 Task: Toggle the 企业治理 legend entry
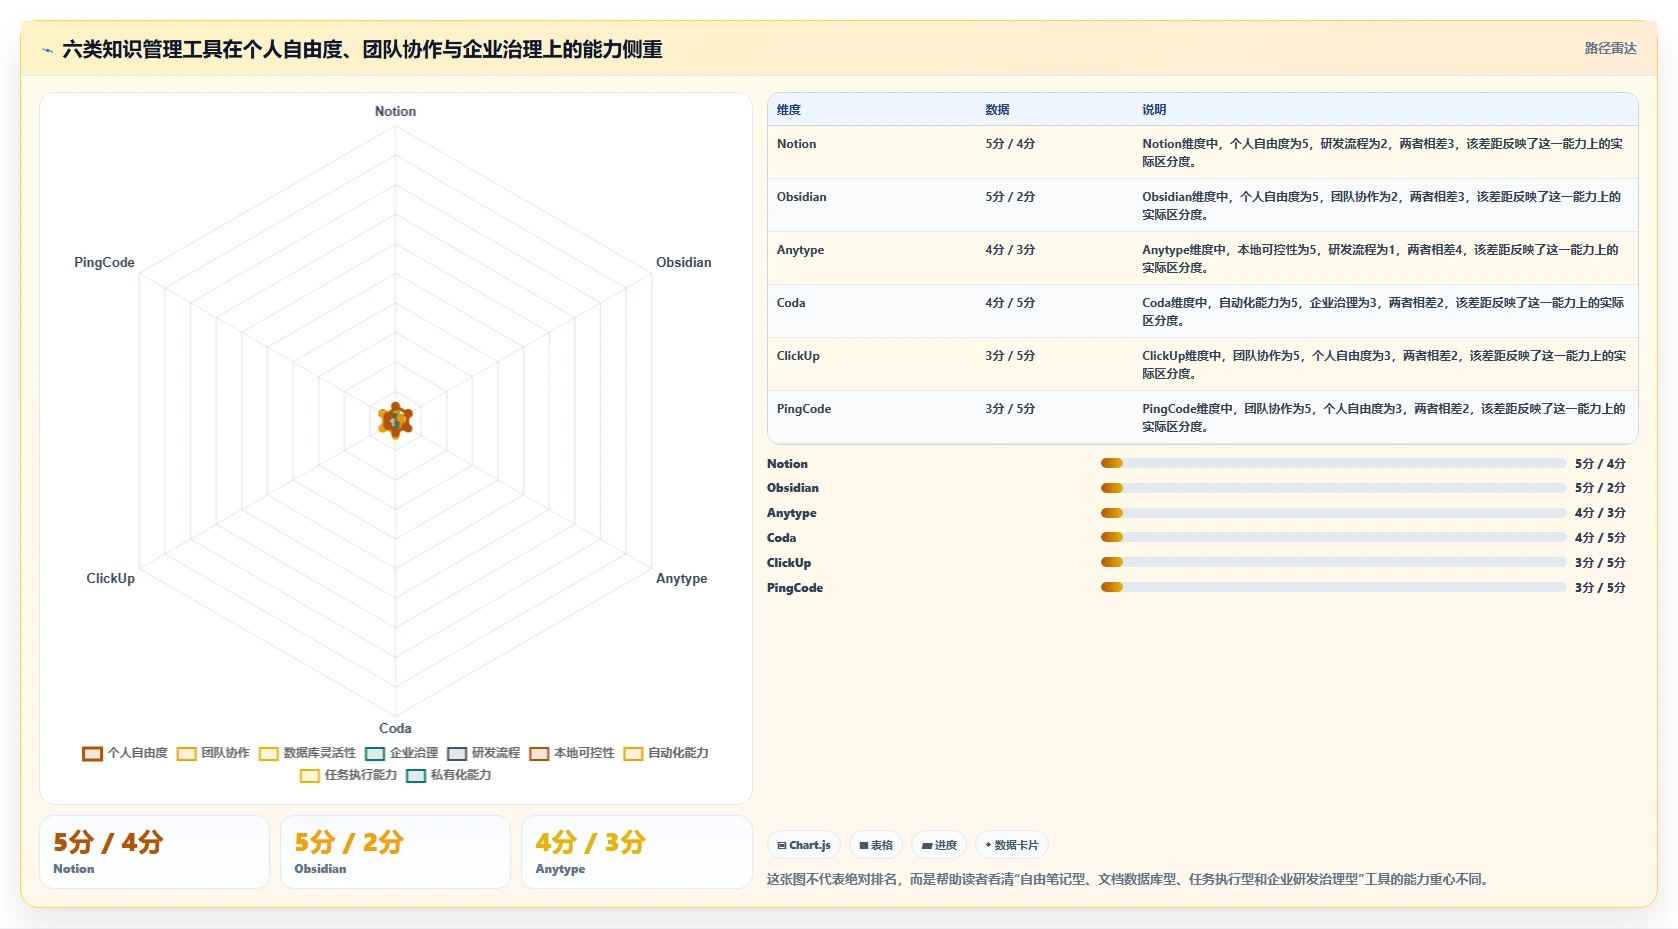coord(402,753)
